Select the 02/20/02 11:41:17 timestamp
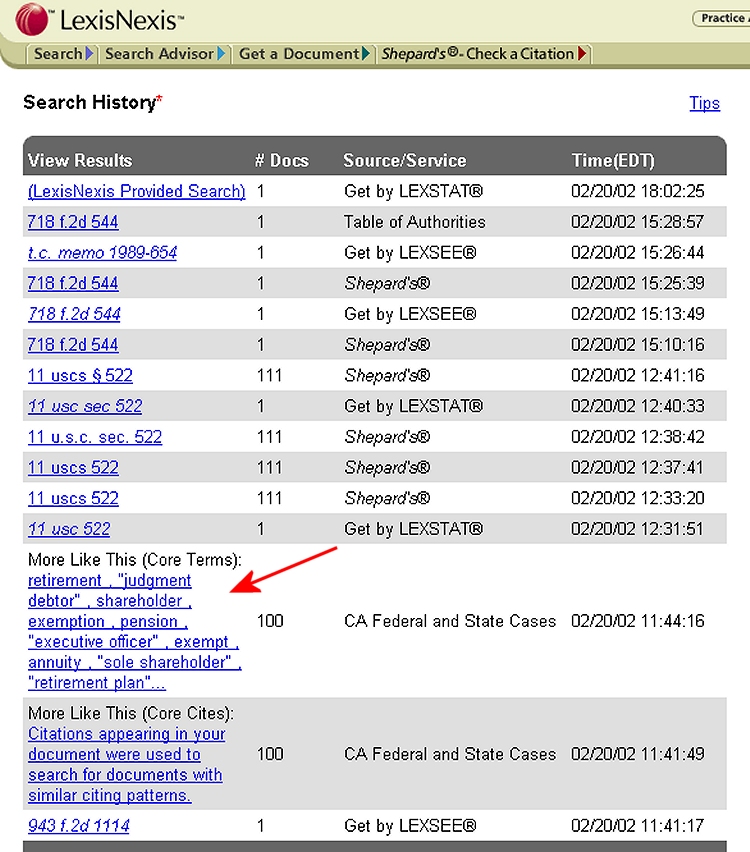 (638, 826)
